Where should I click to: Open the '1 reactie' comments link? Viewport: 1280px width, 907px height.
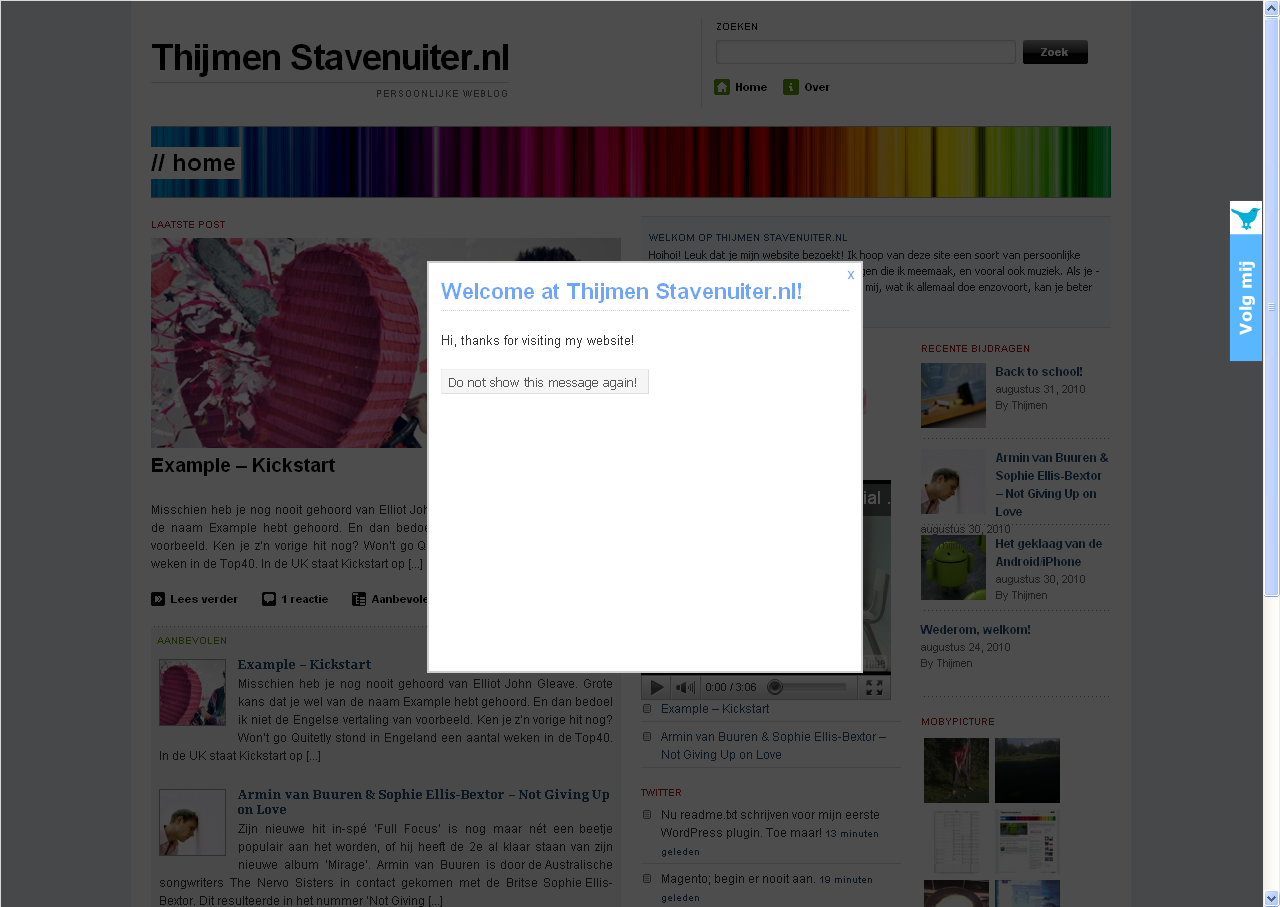304,599
